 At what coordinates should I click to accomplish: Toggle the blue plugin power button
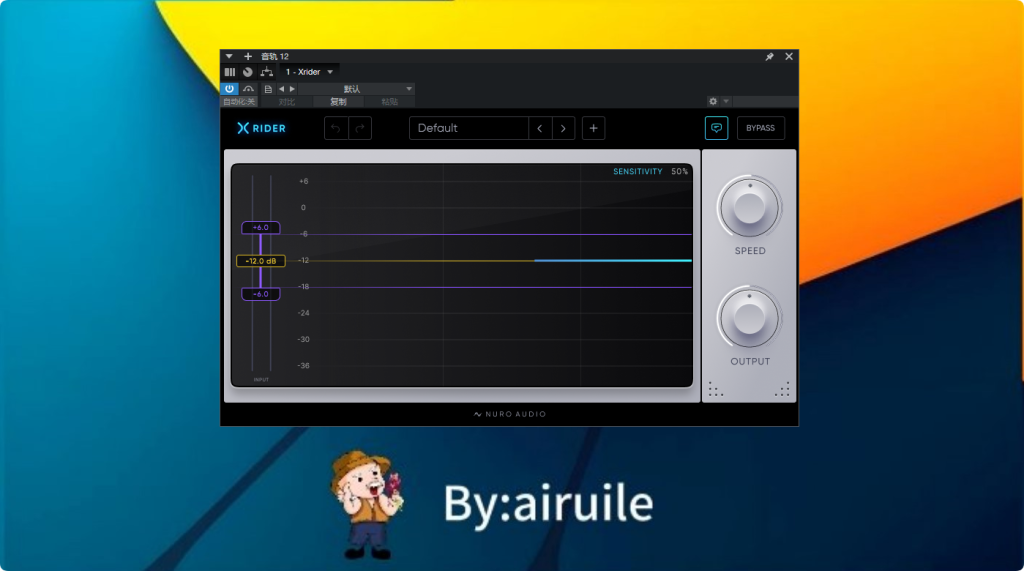229,89
